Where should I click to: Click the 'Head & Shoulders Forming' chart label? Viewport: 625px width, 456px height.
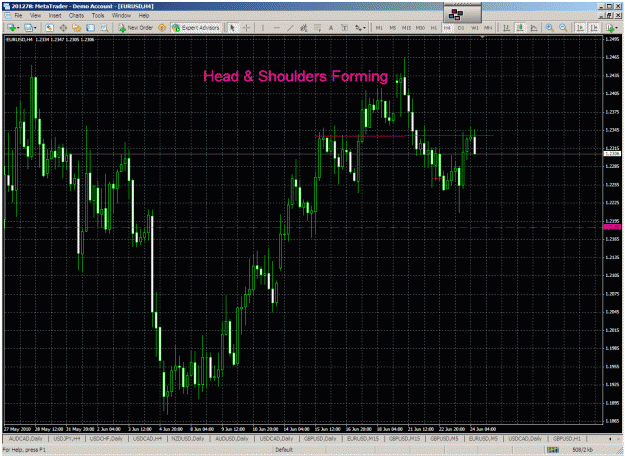click(x=295, y=76)
